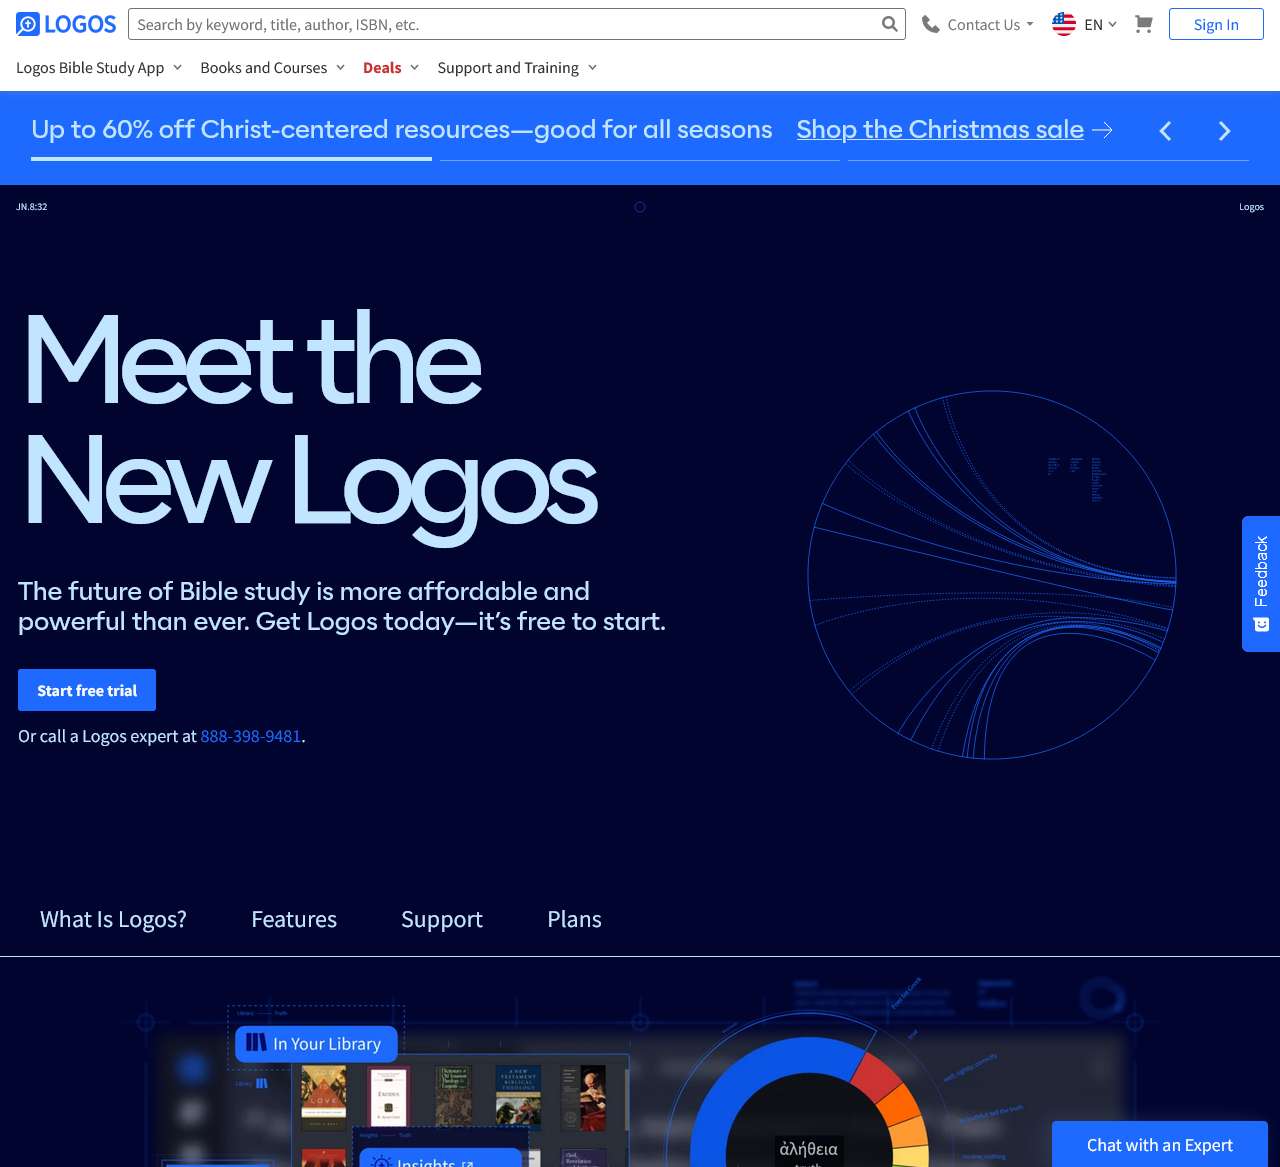
Task: Click Up to 60% off banner text
Action: click(x=402, y=129)
